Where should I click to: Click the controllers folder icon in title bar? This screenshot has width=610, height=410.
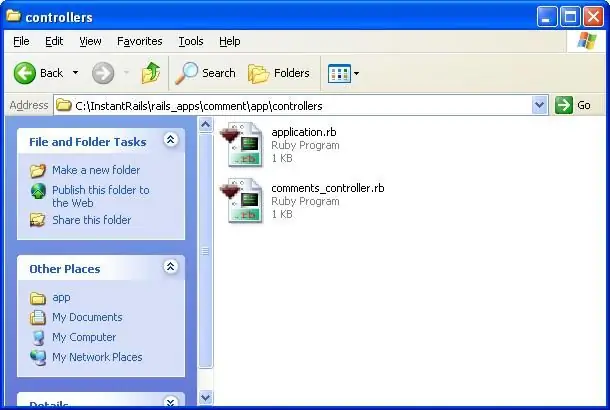tap(14, 16)
